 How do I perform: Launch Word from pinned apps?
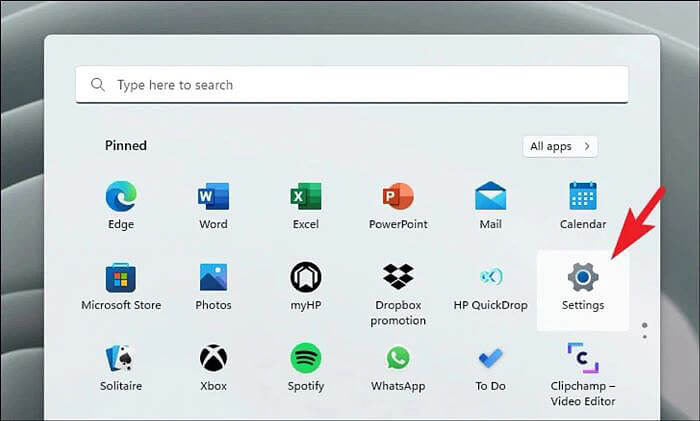[x=213, y=197]
